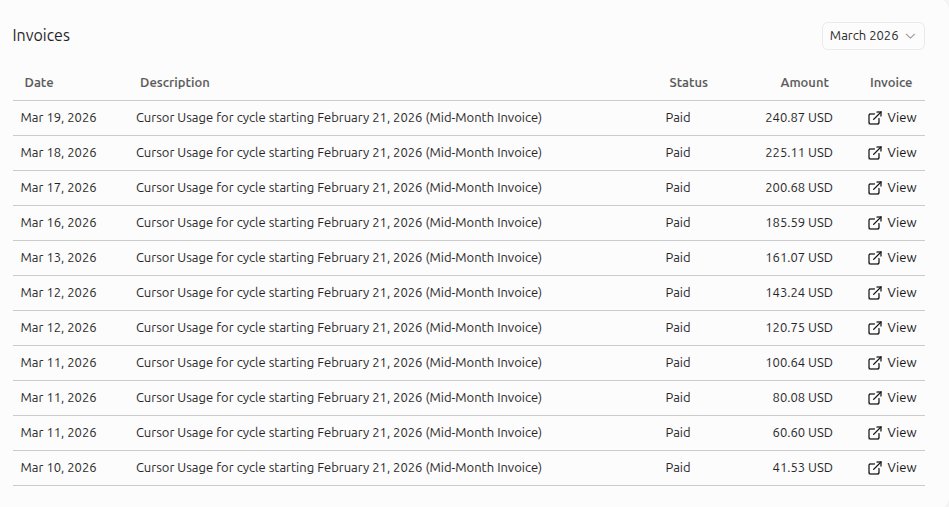Click the Status column header
949x507 pixels.
click(688, 82)
